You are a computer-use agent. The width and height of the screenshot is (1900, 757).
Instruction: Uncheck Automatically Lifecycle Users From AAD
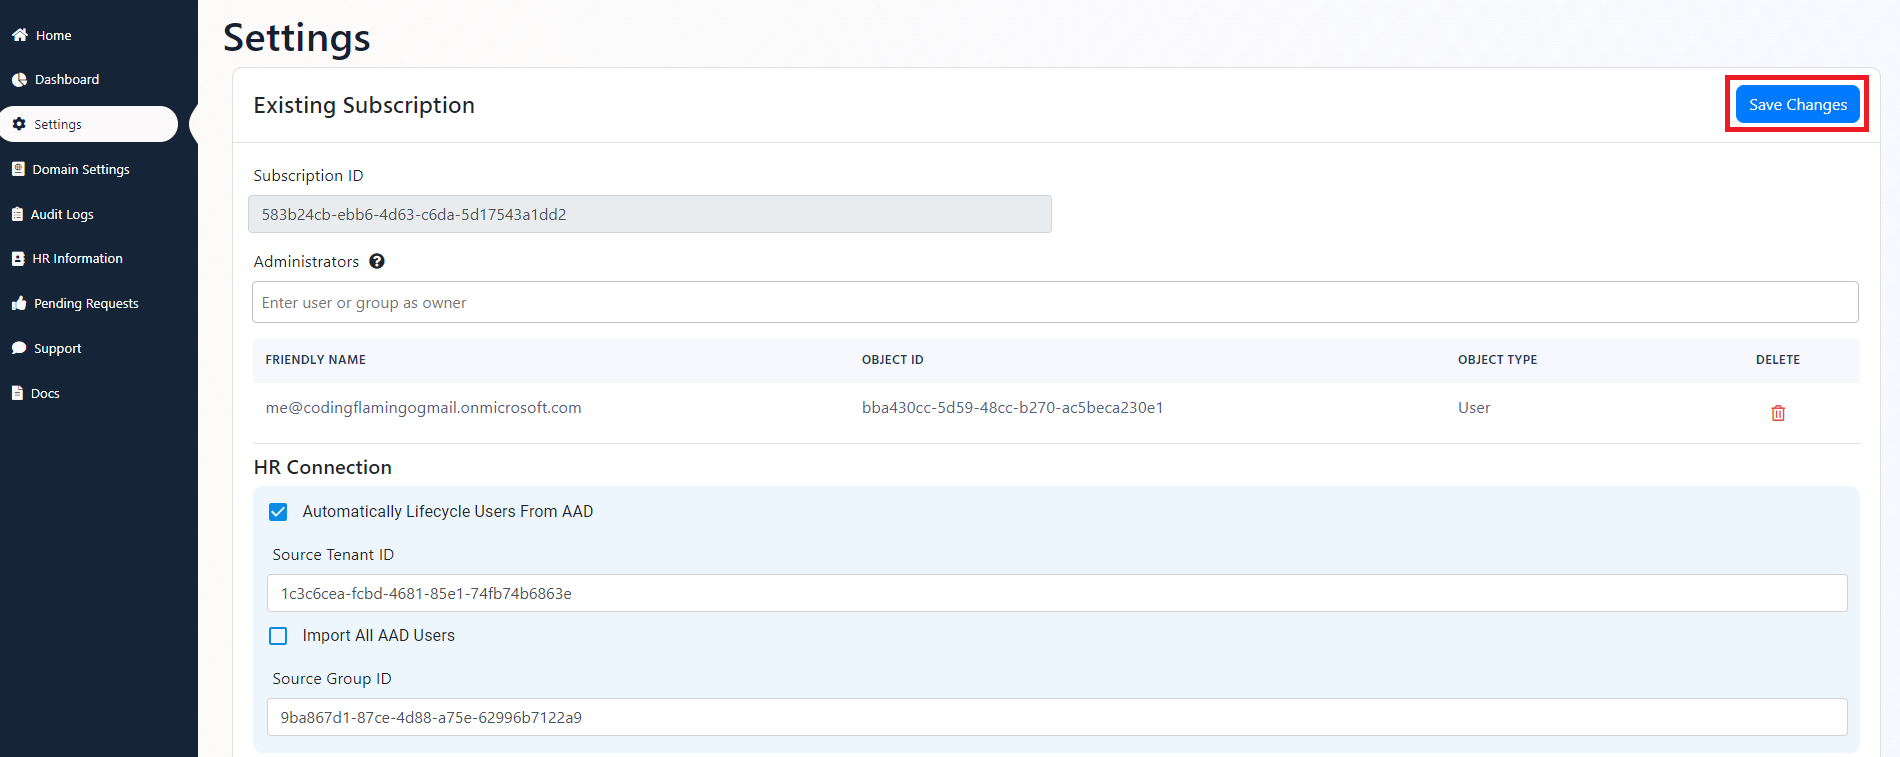click(278, 512)
